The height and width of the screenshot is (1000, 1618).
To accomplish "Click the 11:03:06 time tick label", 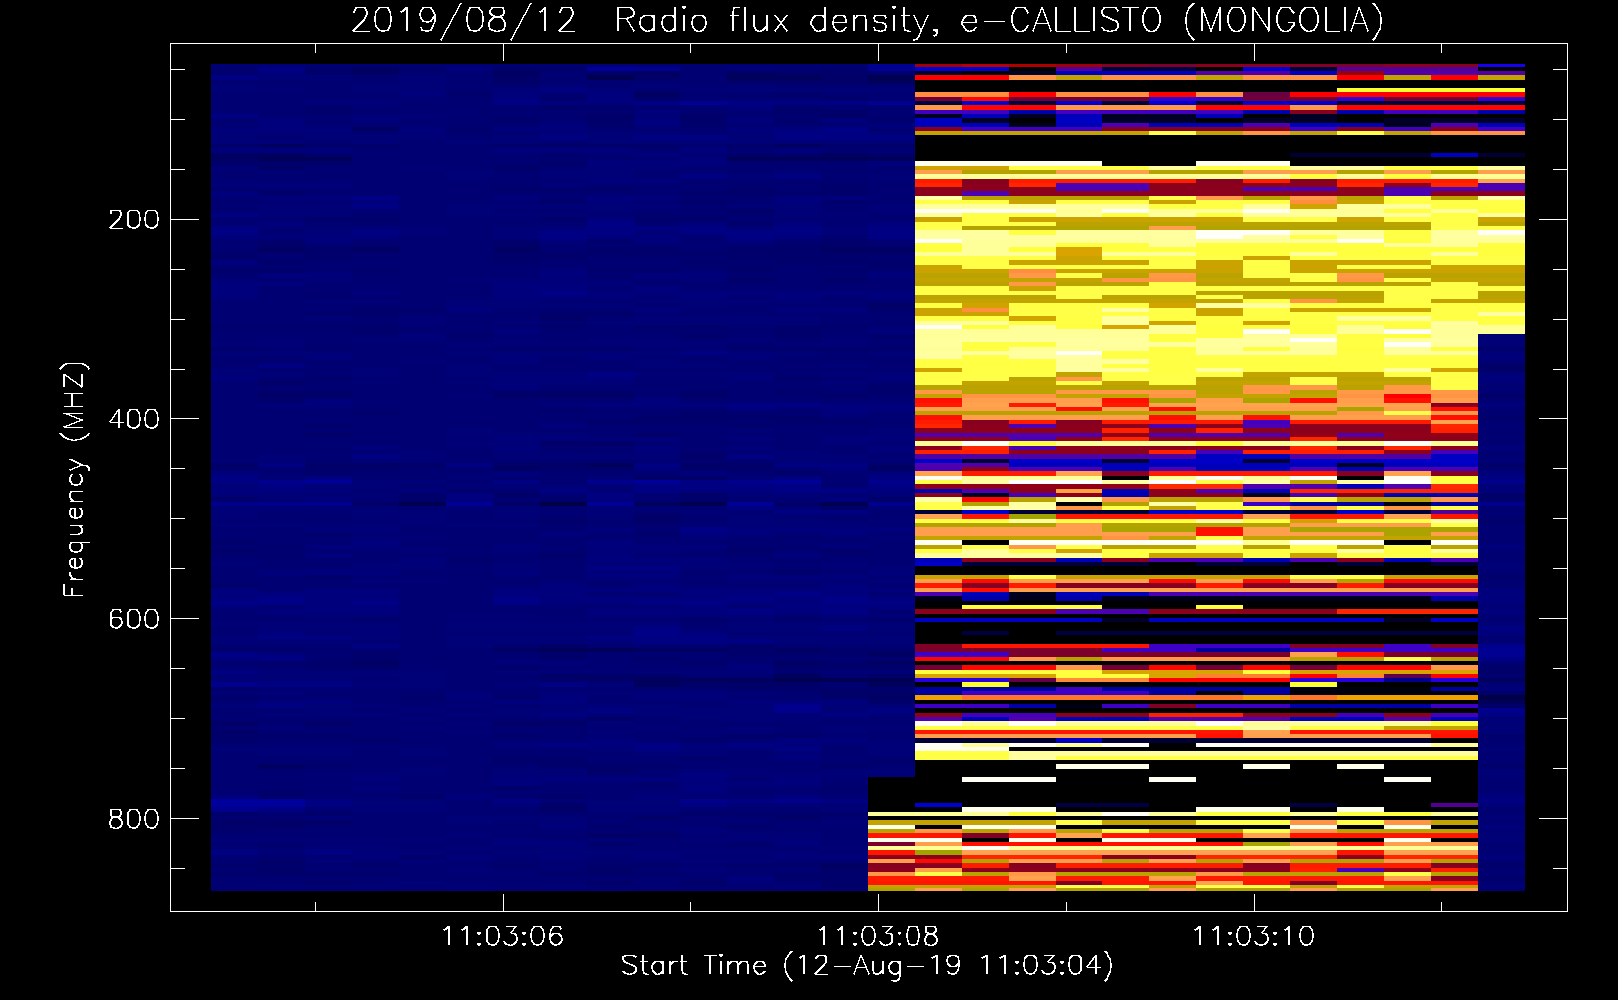I will click(x=503, y=936).
